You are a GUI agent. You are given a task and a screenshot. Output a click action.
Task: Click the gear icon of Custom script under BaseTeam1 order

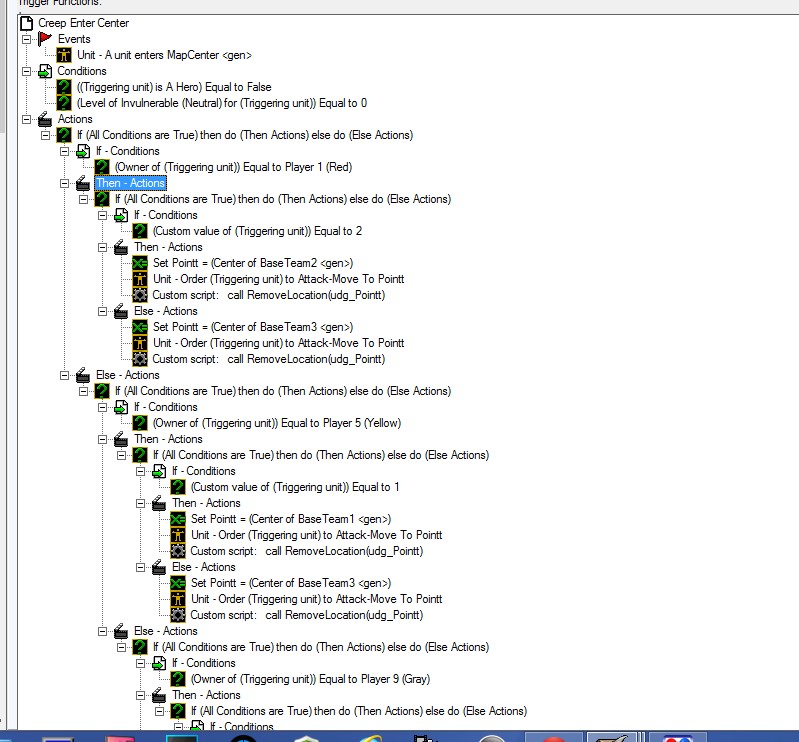[x=178, y=551]
